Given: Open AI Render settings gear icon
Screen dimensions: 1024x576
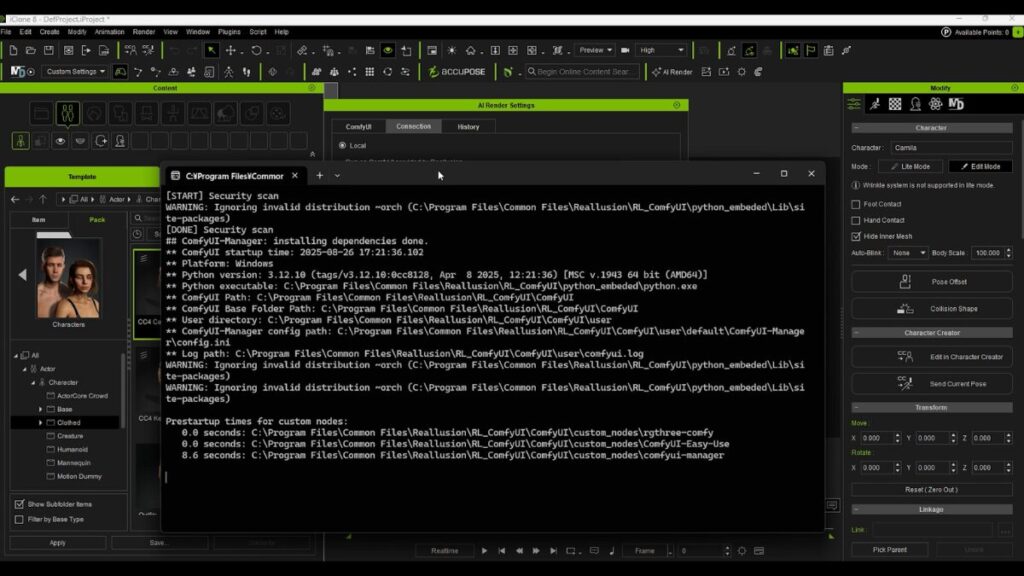Looking at the screenshot, I should 741,72.
